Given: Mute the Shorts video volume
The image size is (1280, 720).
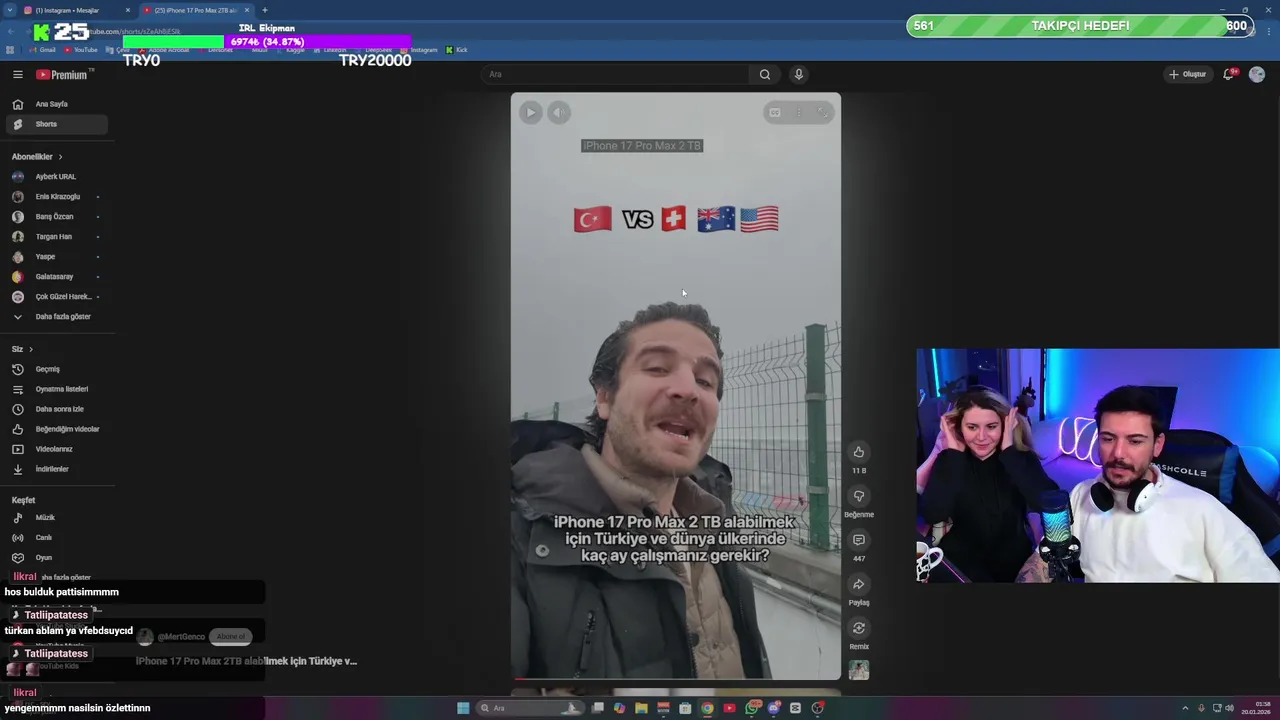Looking at the screenshot, I should [x=560, y=113].
